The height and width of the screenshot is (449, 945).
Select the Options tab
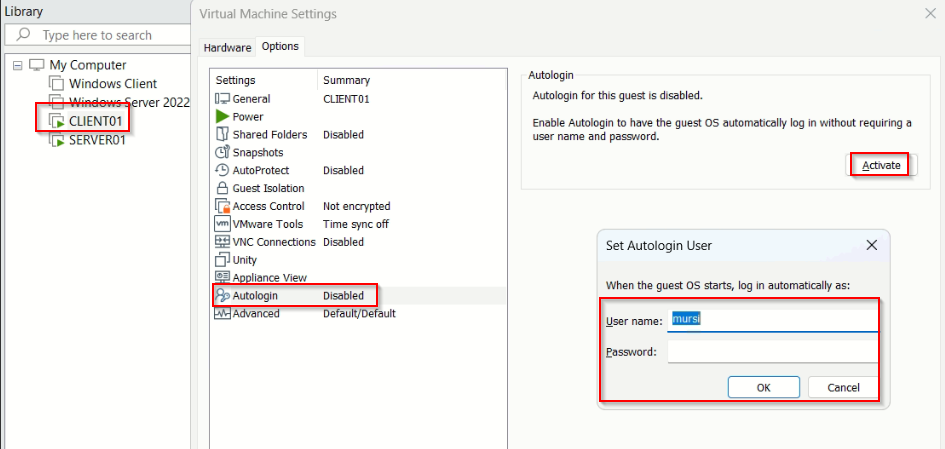click(280, 46)
